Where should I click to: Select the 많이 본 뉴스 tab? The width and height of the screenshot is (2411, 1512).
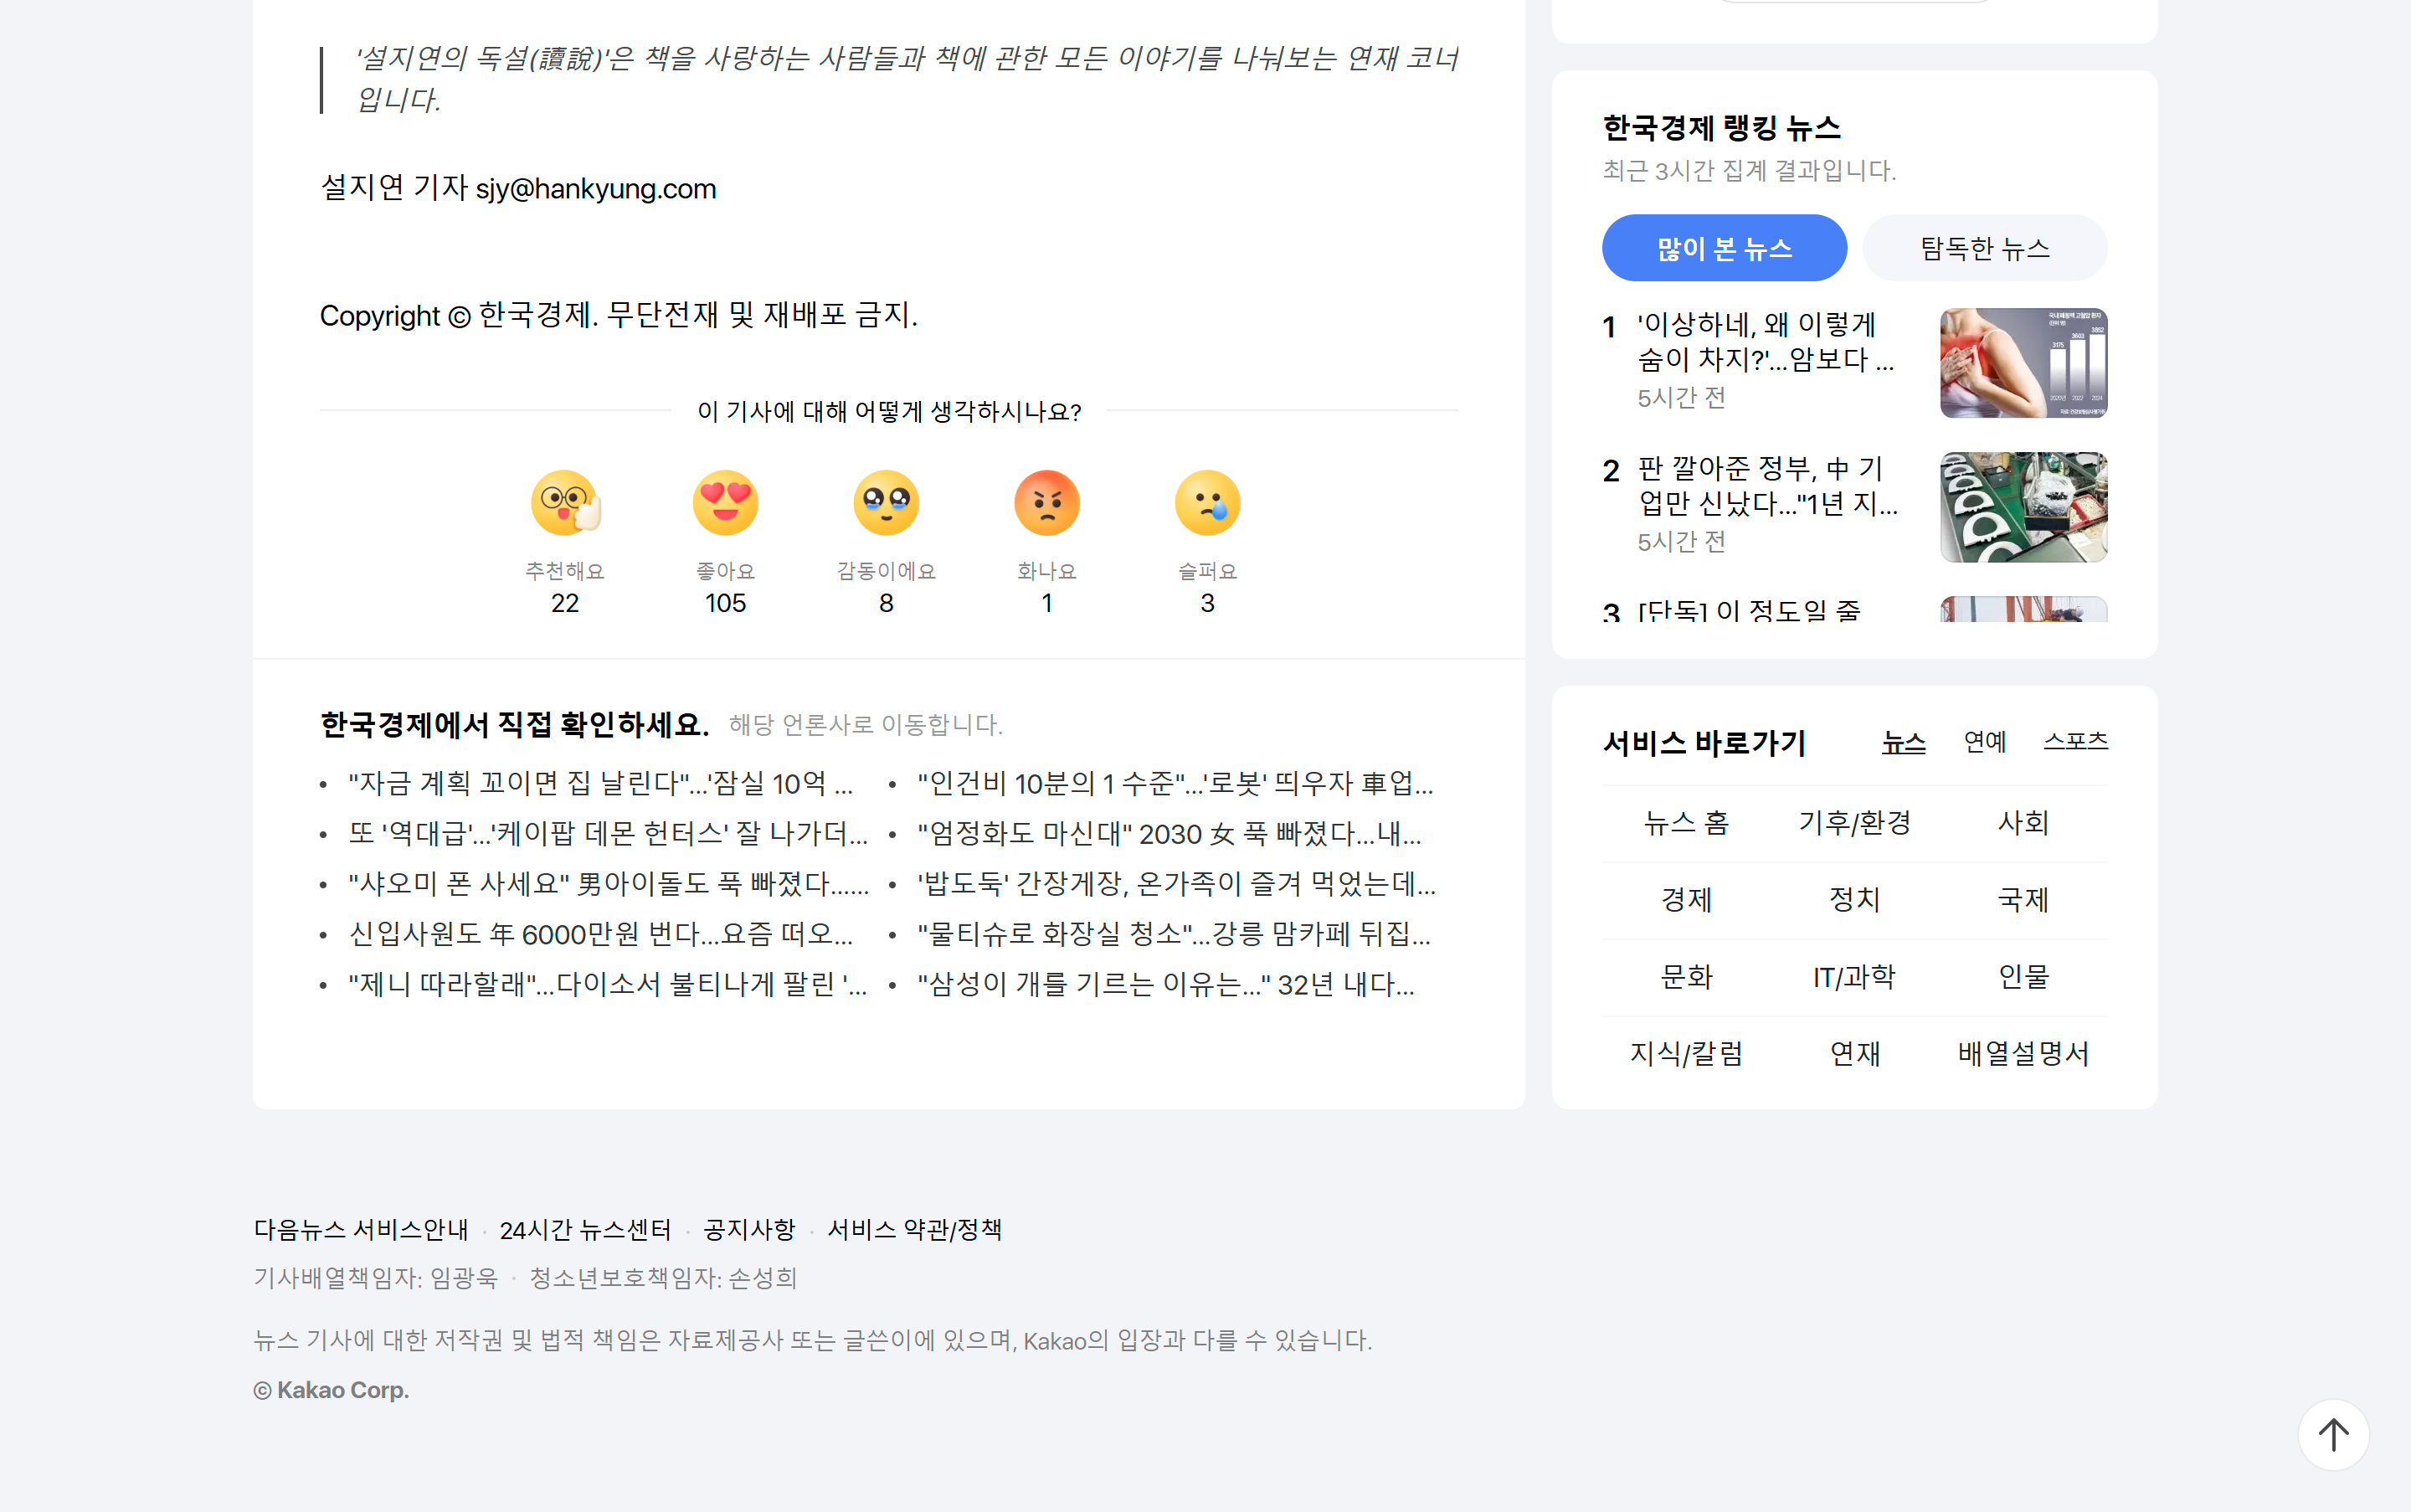pyautogui.click(x=1724, y=248)
